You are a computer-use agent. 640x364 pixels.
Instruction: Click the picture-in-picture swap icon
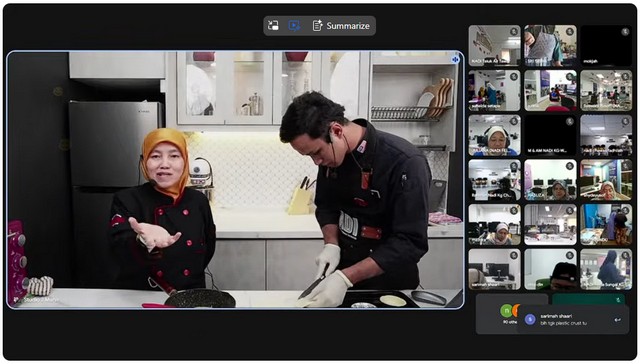click(x=273, y=26)
